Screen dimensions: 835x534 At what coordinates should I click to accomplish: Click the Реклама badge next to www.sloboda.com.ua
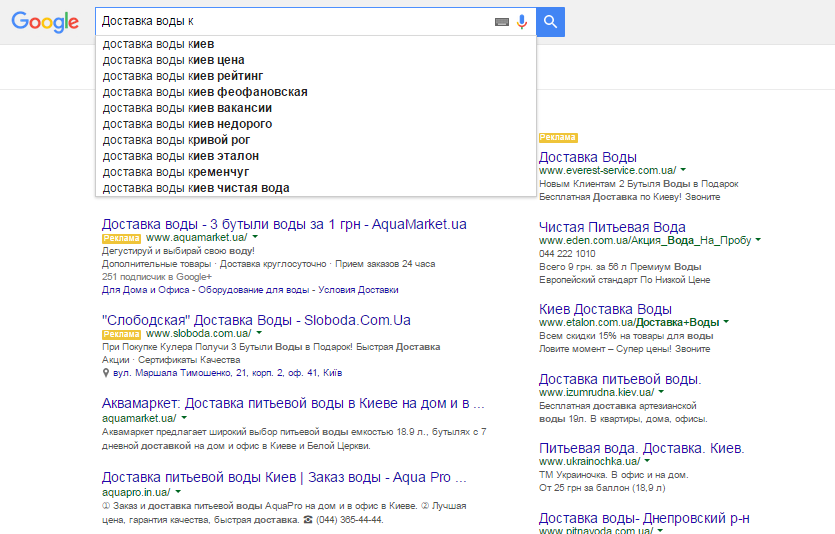pos(121,334)
